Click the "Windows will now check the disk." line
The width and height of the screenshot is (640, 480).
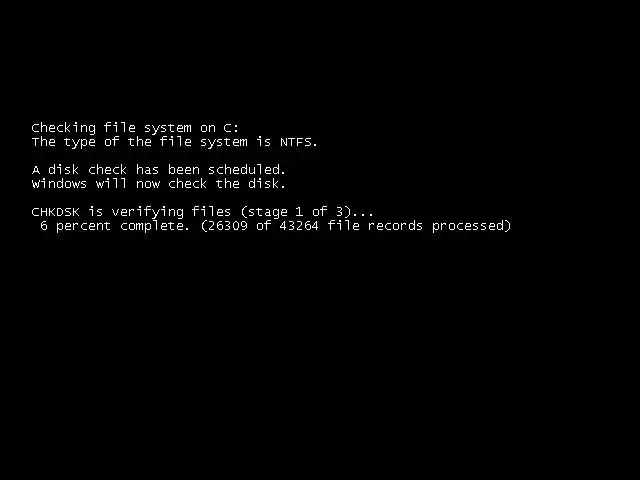[158, 184]
